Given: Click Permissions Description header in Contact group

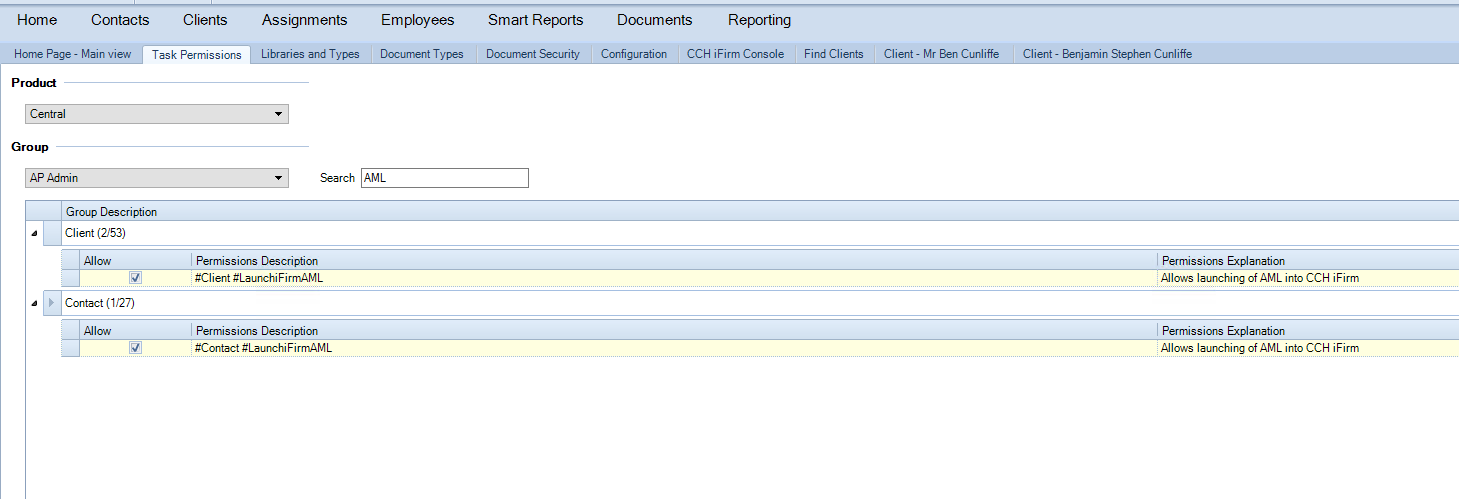Looking at the screenshot, I should [674, 331].
